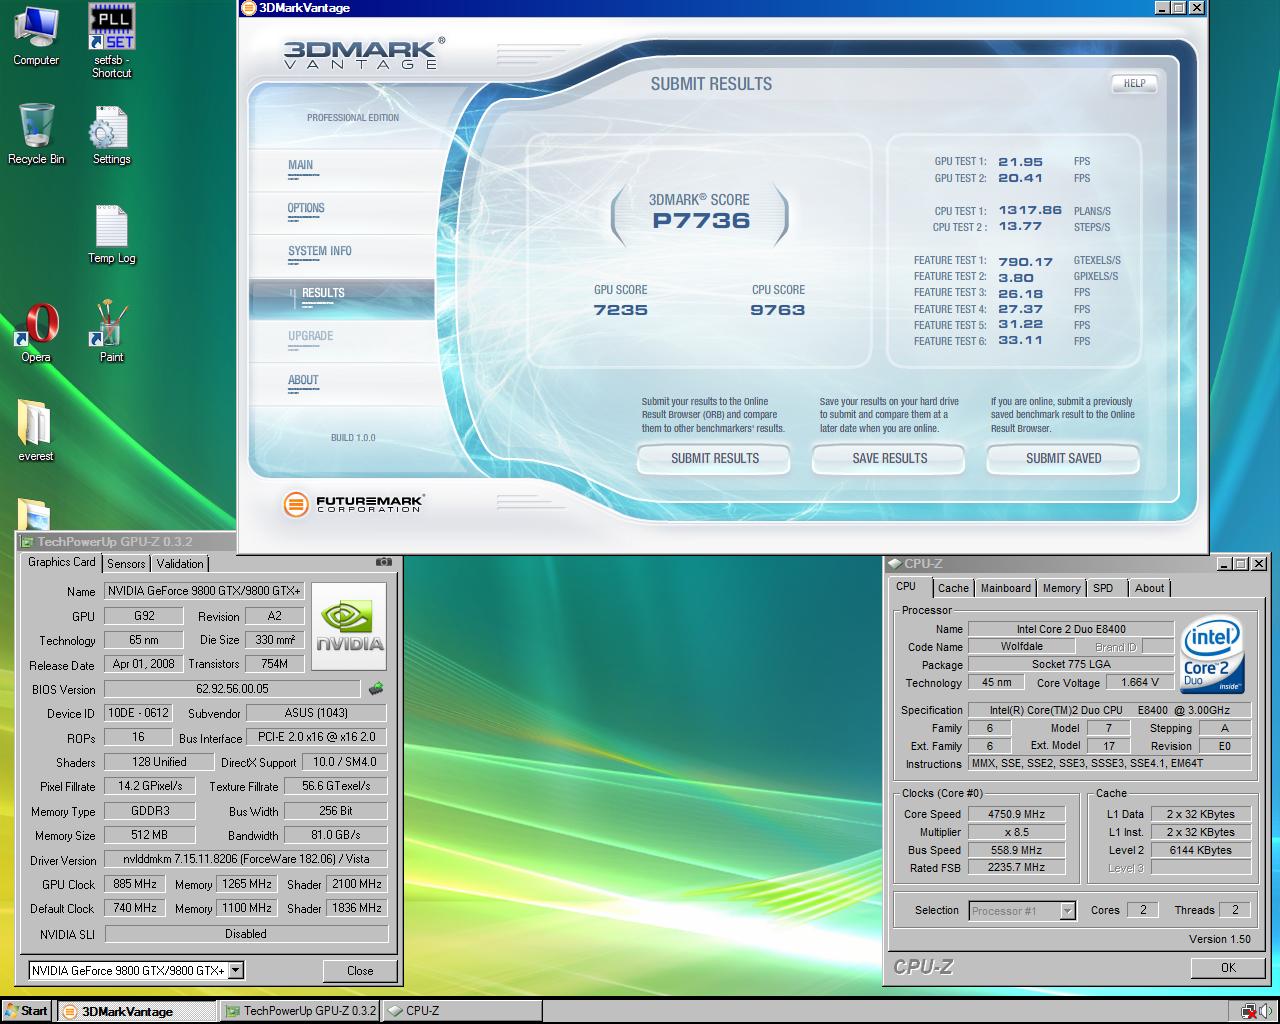Open SYSTEM INFO in 3DMark sidebar
The width and height of the screenshot is (1280, 1024).
point(320,251)
